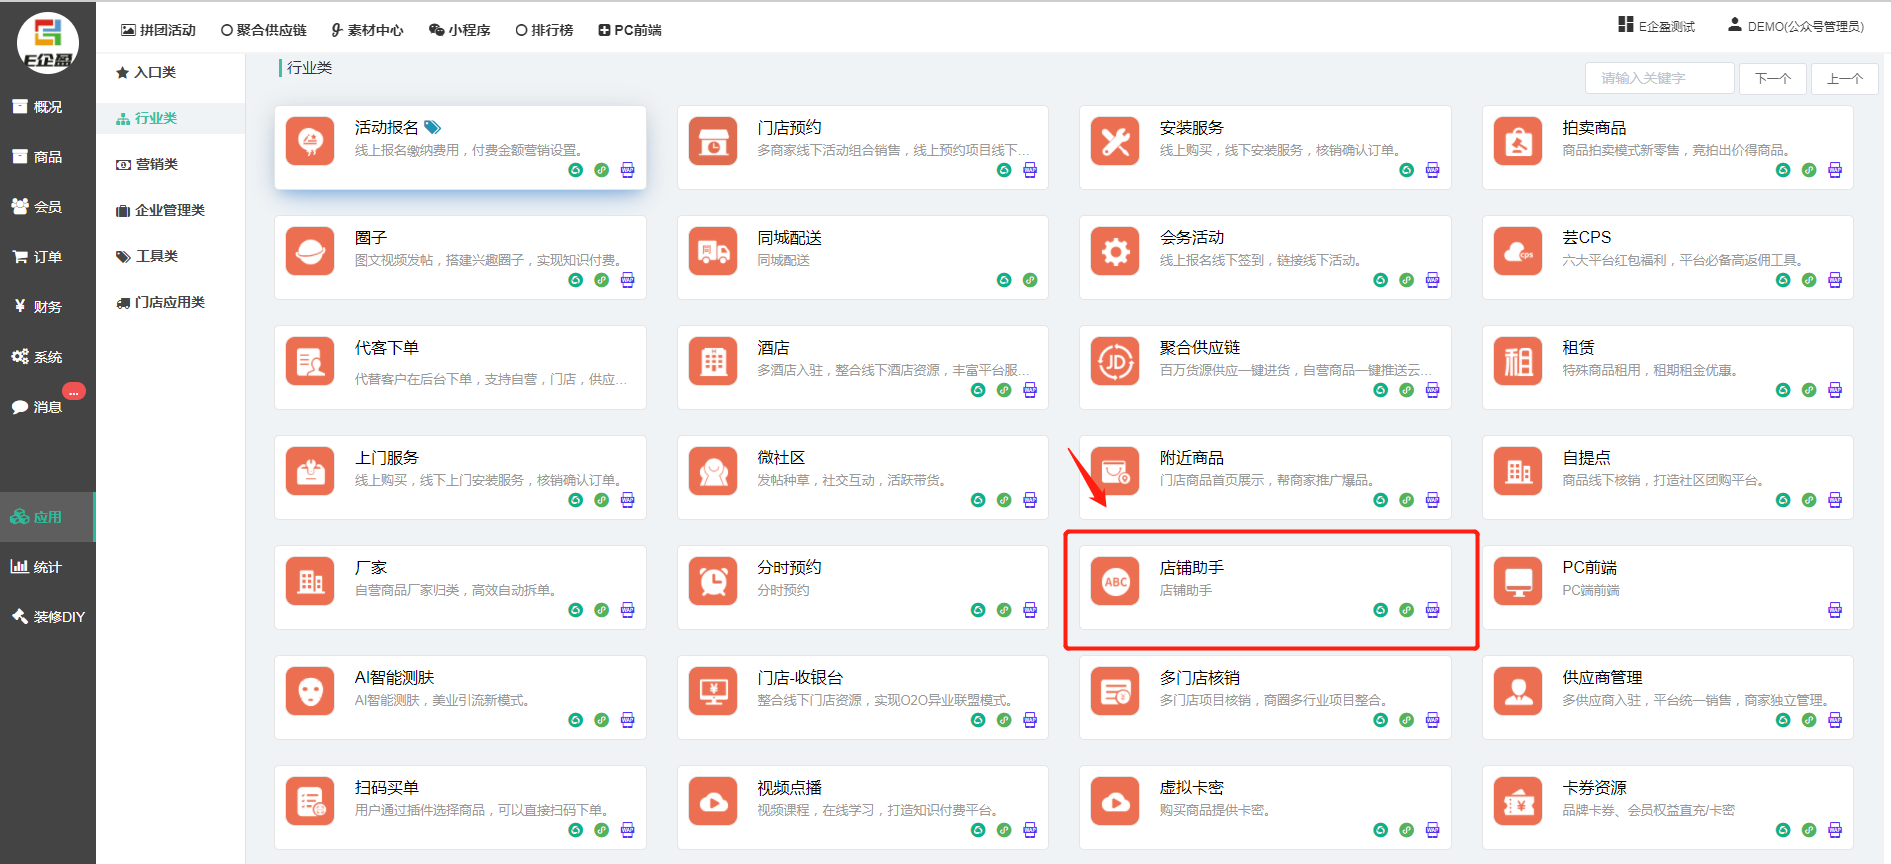Click the 租赁 rental app icon
Image resolution: width=1891 pixels, height=864 pixels.
(x=1518, y=361)
